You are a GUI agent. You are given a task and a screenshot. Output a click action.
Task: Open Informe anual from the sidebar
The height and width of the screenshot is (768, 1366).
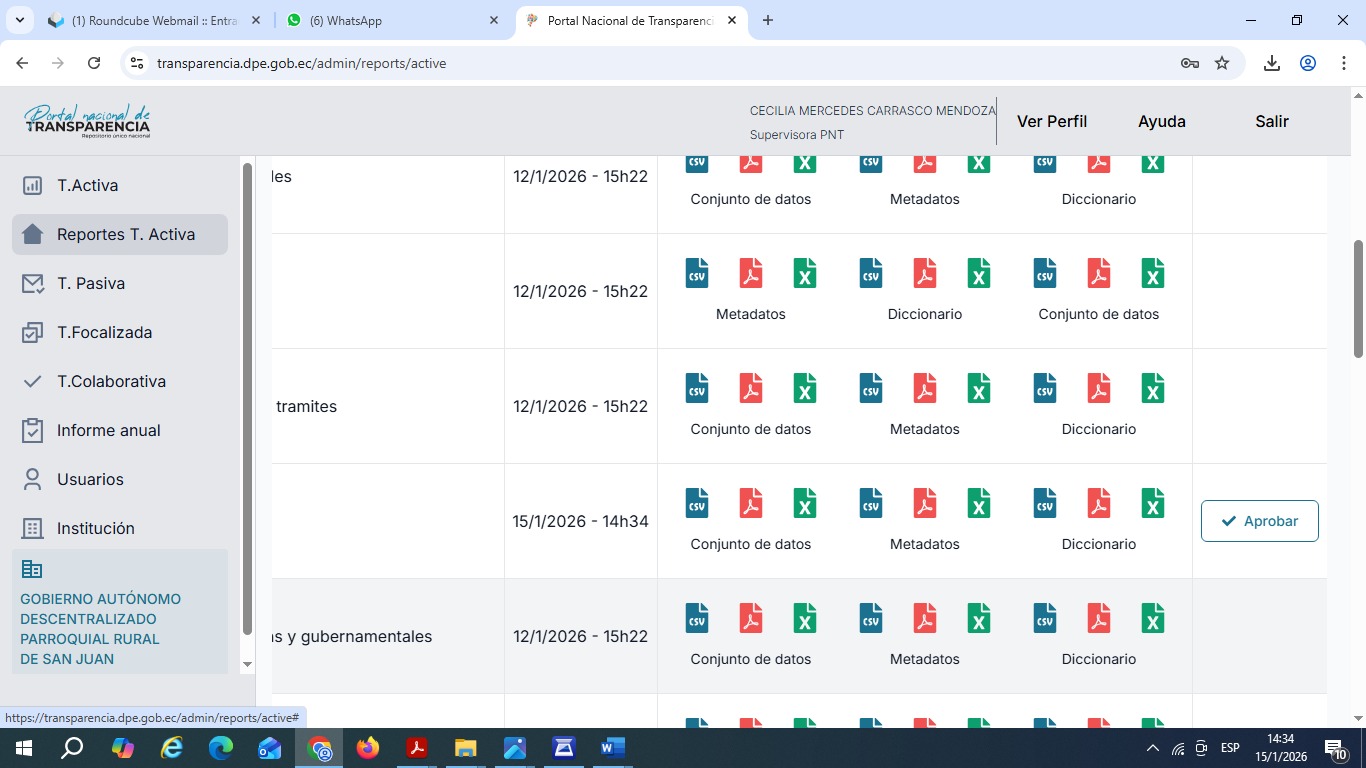pyautogui.click(x=108, y=430)
